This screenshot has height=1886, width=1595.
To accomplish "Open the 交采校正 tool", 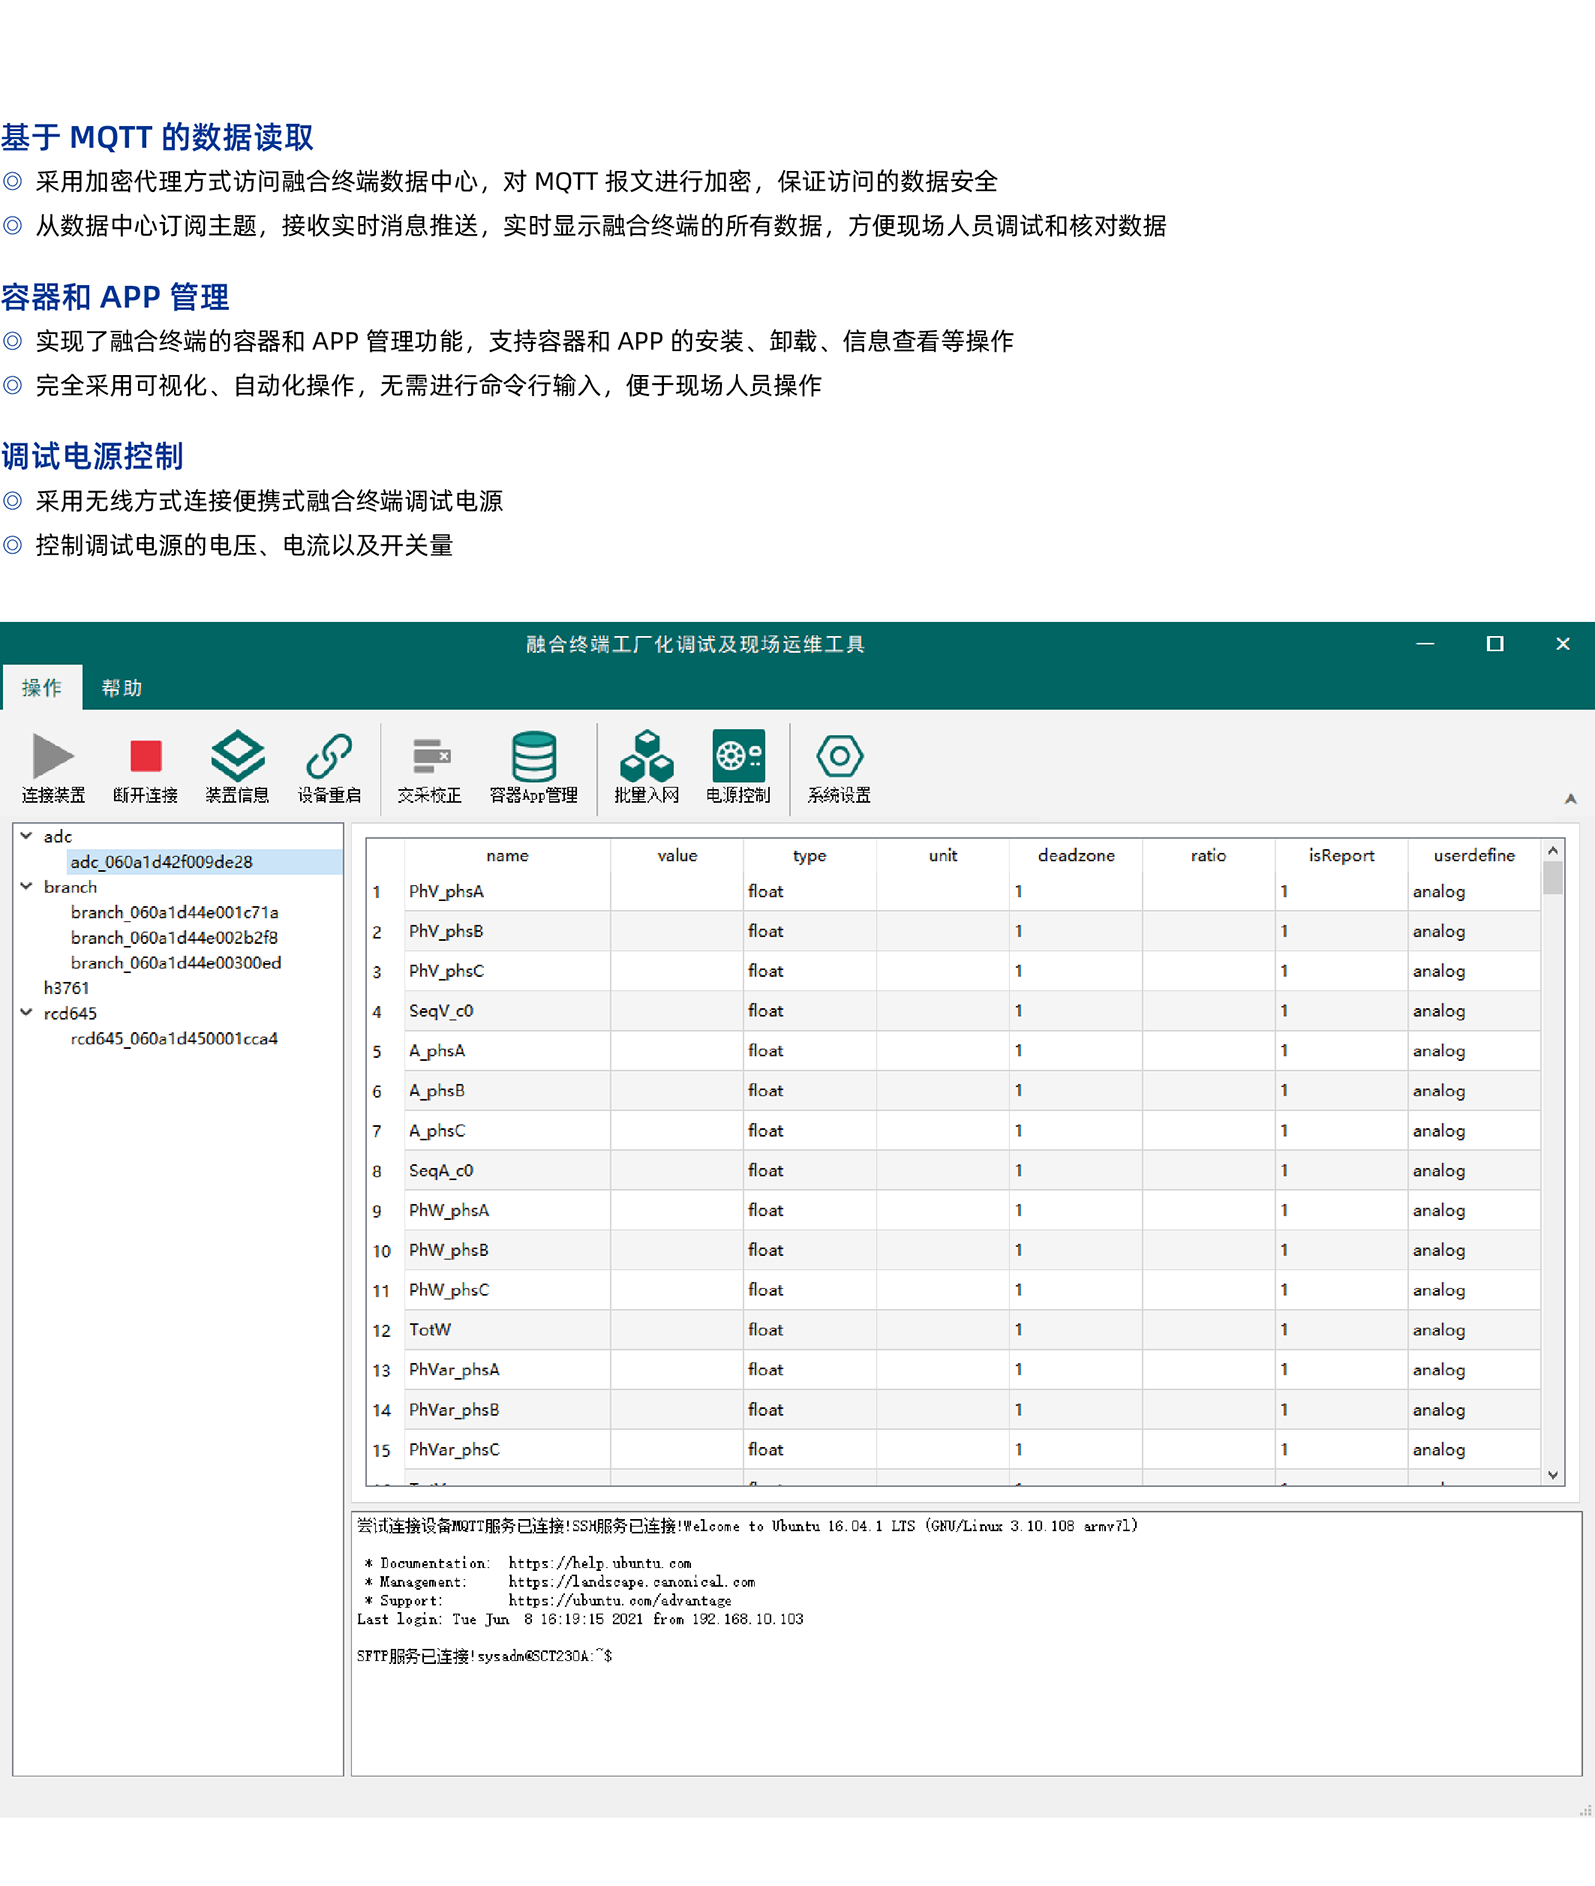I will pyautogui.click(x=430, y=756).
